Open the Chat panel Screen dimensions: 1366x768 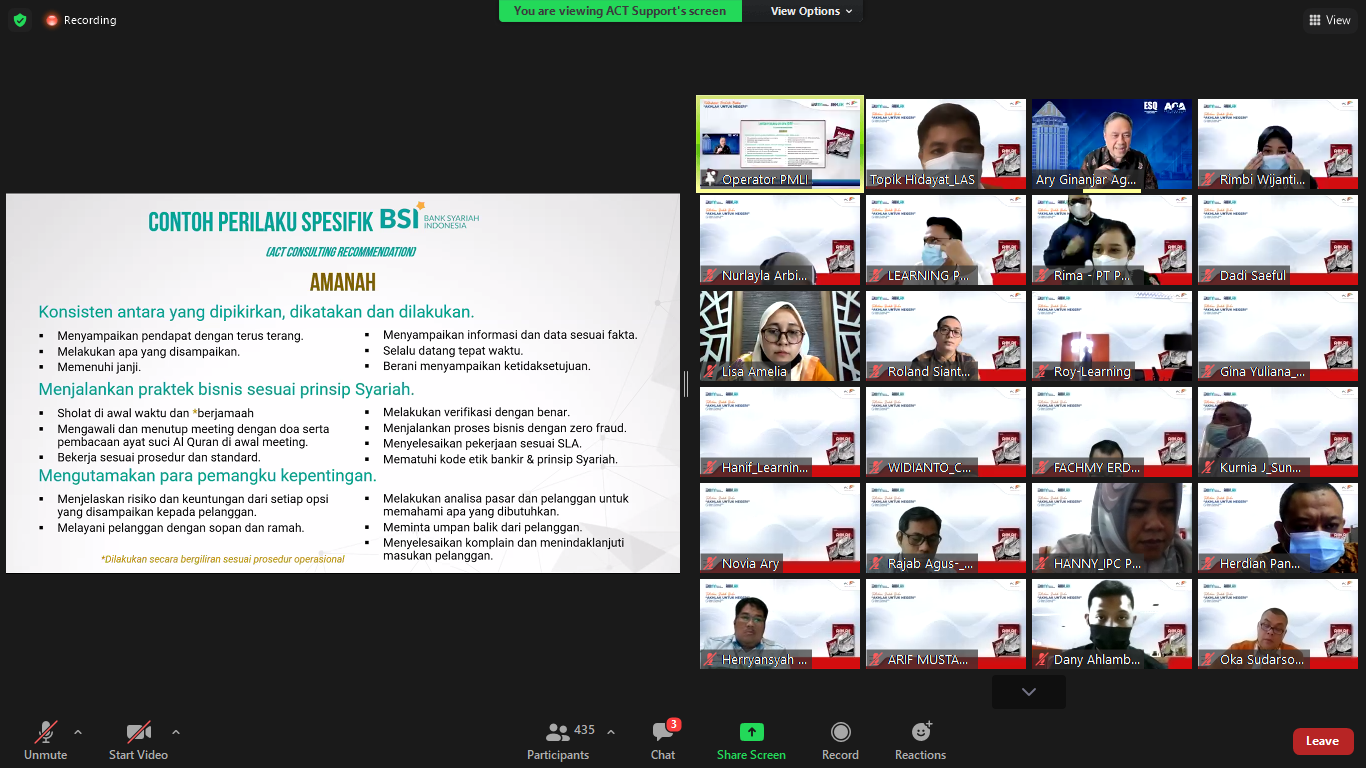tap(663, 741)
